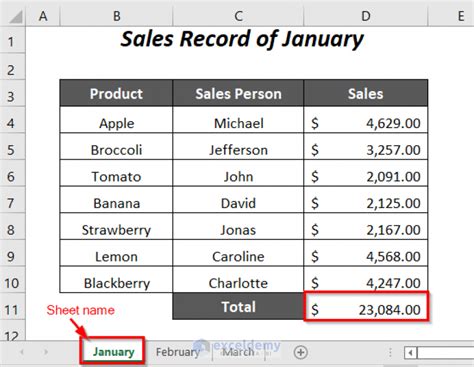Click the Select All corner triangle
The image size is (474, 367).
tap(15, 17)
